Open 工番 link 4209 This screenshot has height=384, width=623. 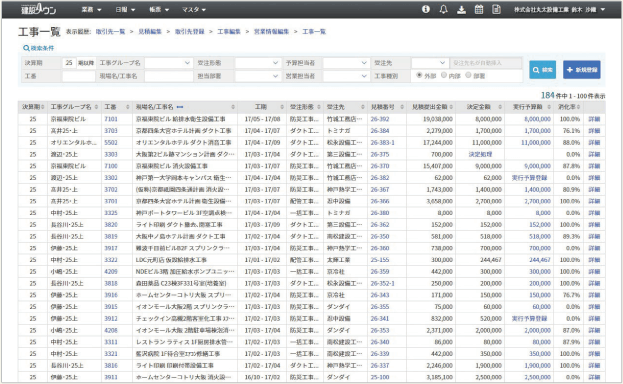pyautogui.click(x=111, y=272)
